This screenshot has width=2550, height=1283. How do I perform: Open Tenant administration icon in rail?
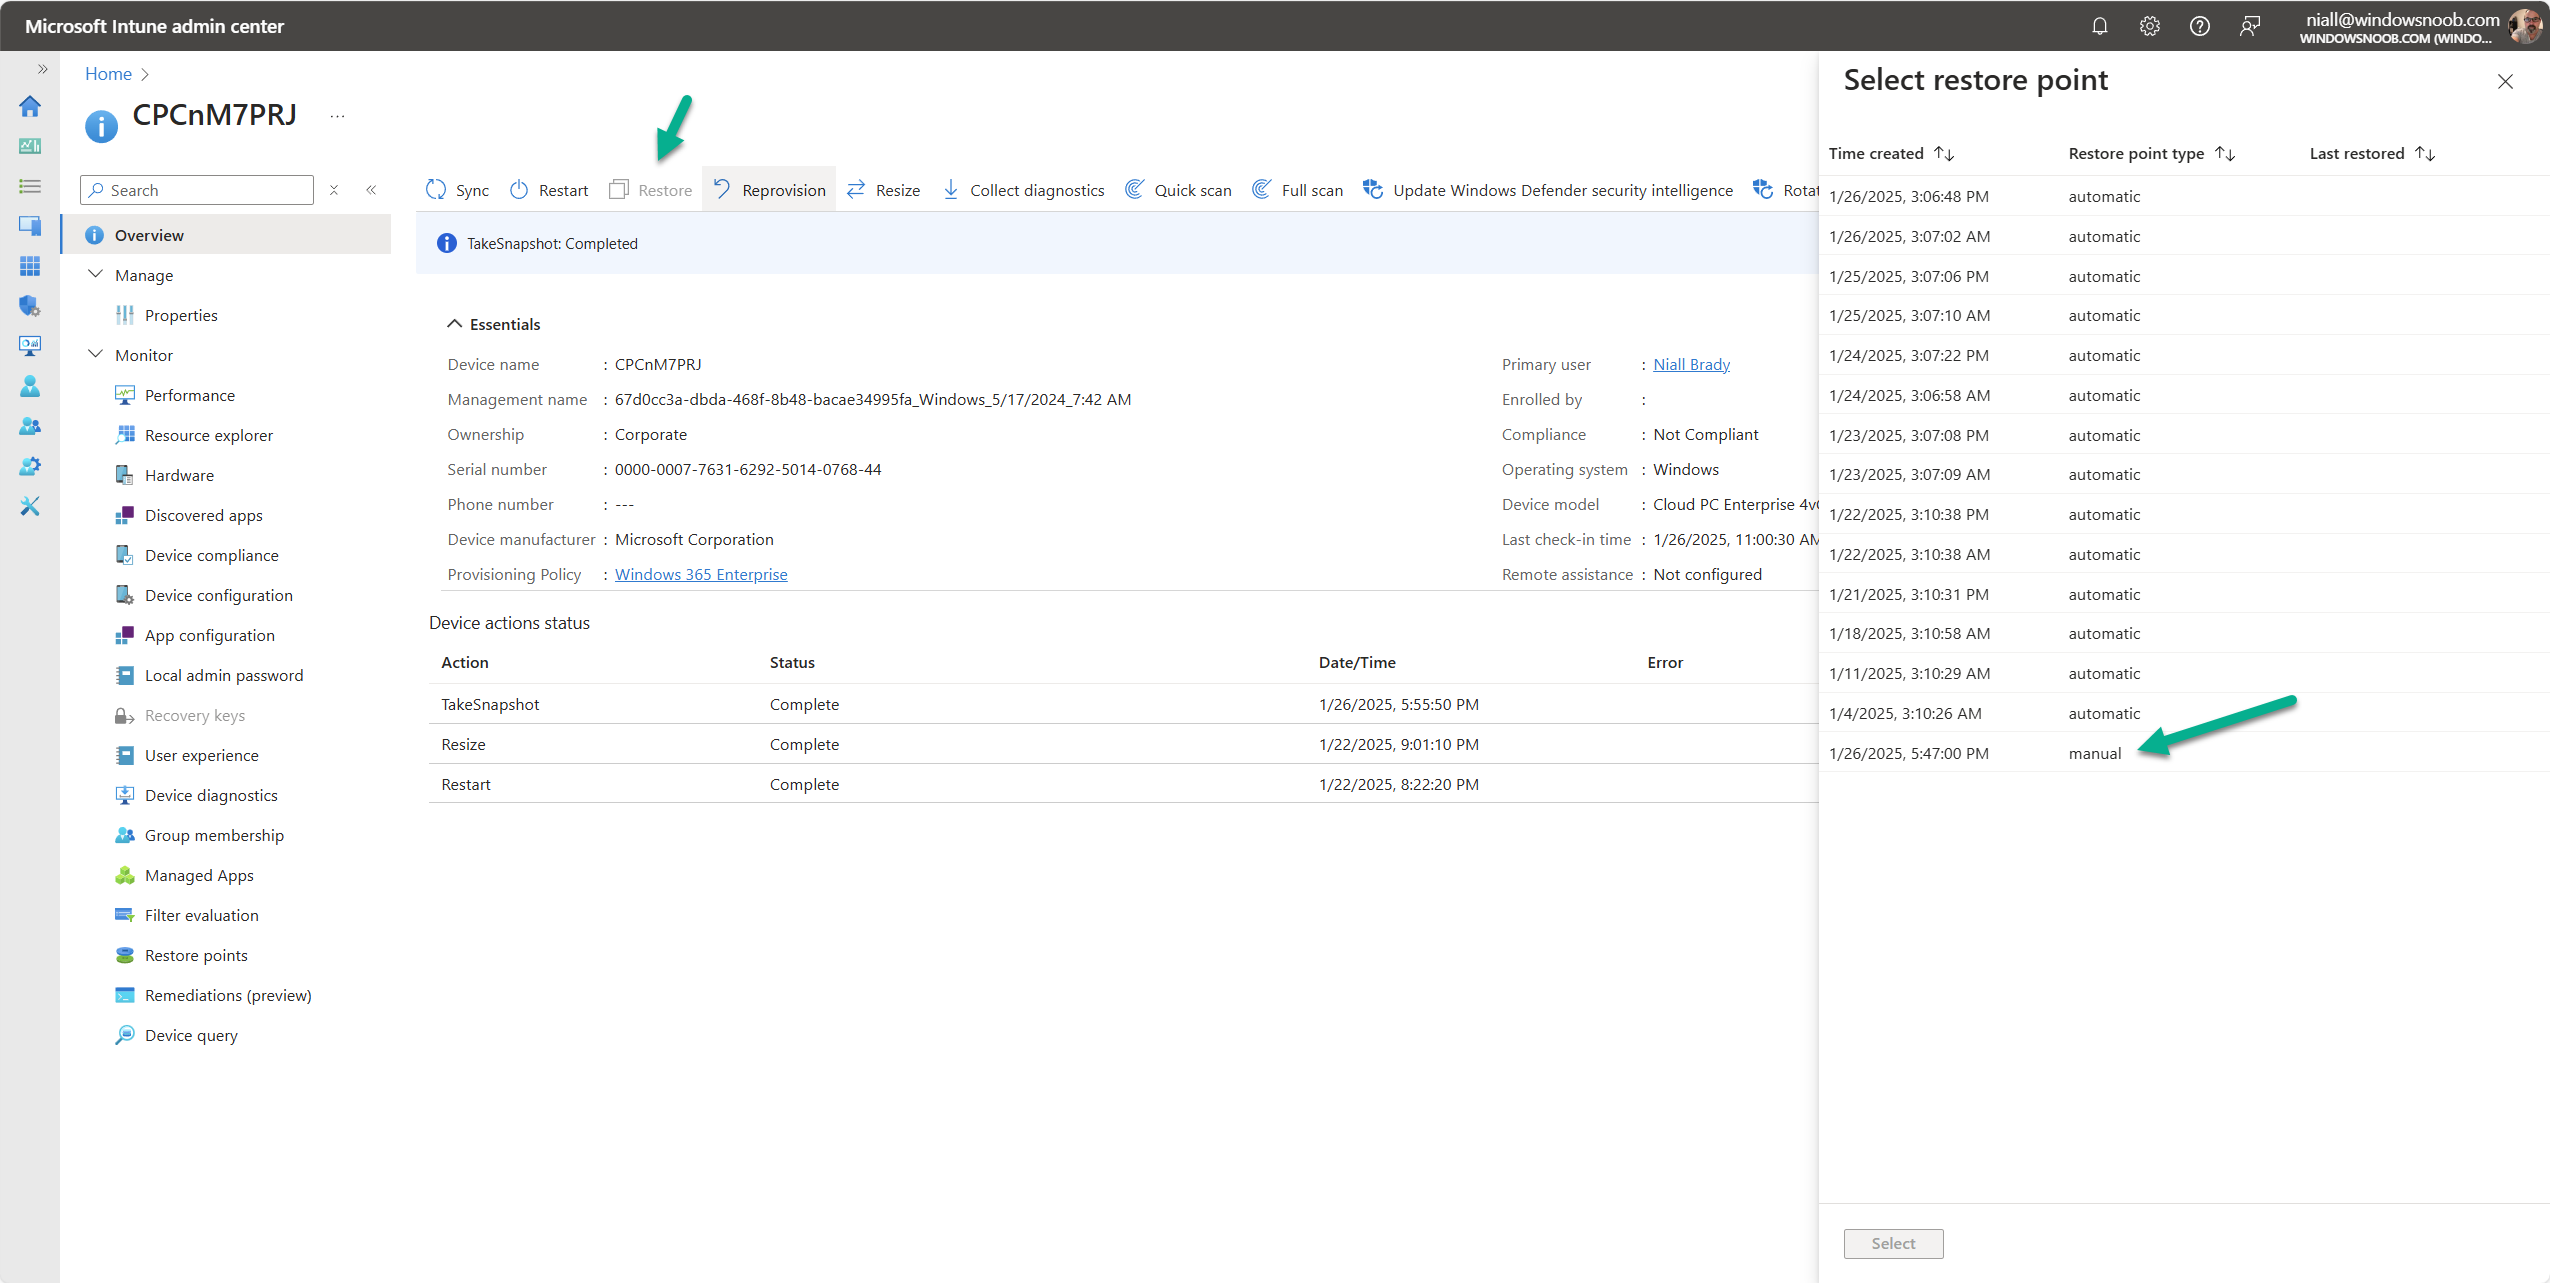pos(30,466)
